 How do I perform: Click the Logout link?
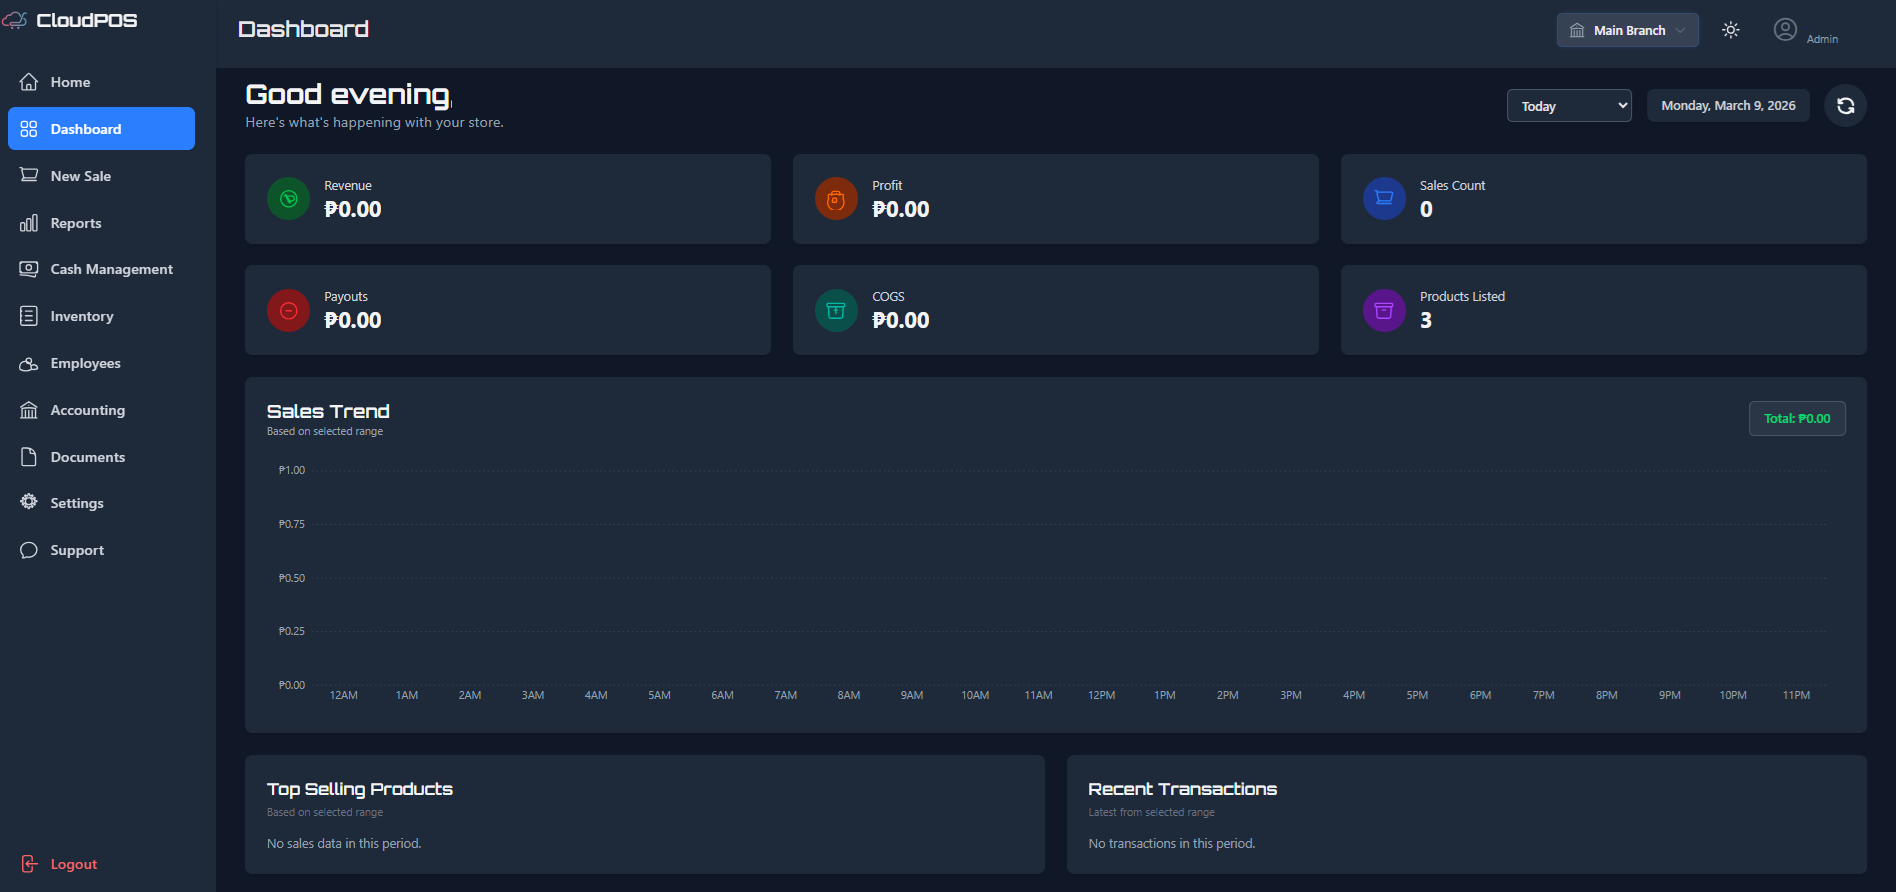point(74,864)
